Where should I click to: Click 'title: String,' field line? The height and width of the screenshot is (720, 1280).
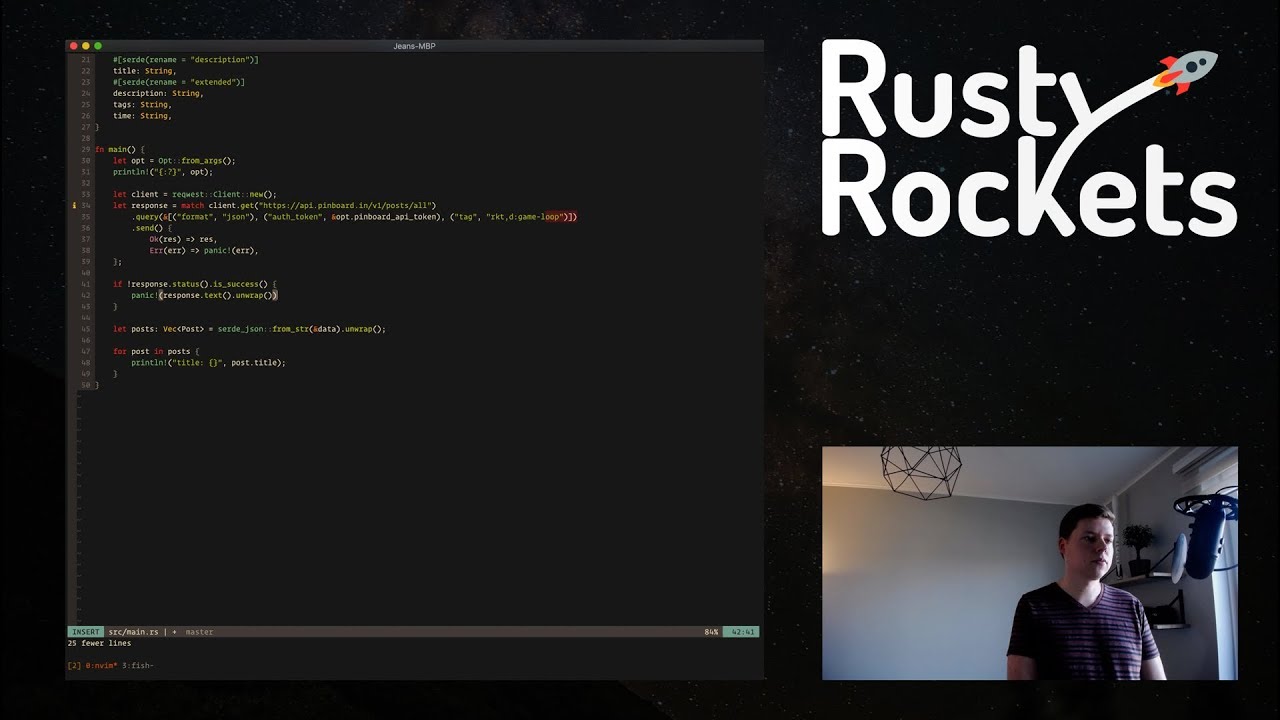tap(145, 71)
